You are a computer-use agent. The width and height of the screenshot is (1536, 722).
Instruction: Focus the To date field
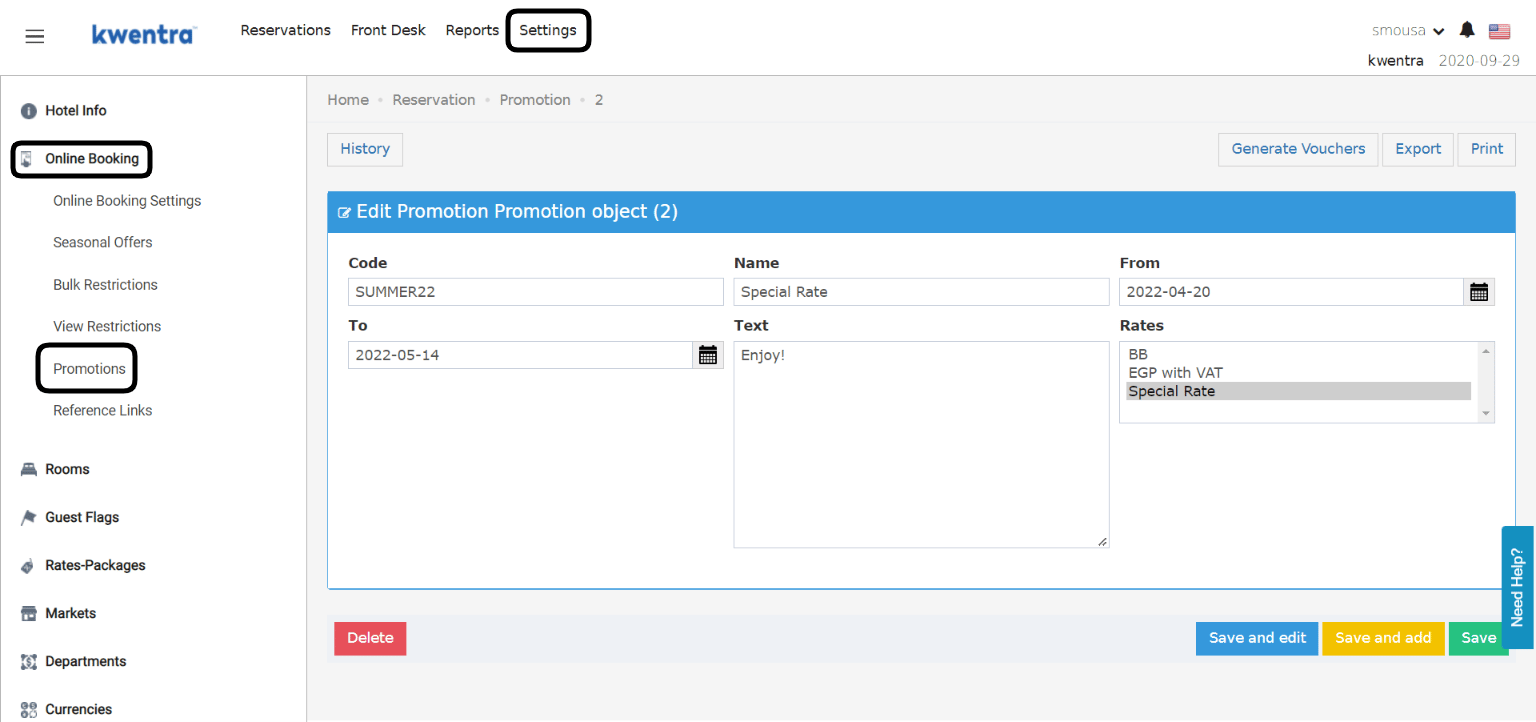point(520,355)
